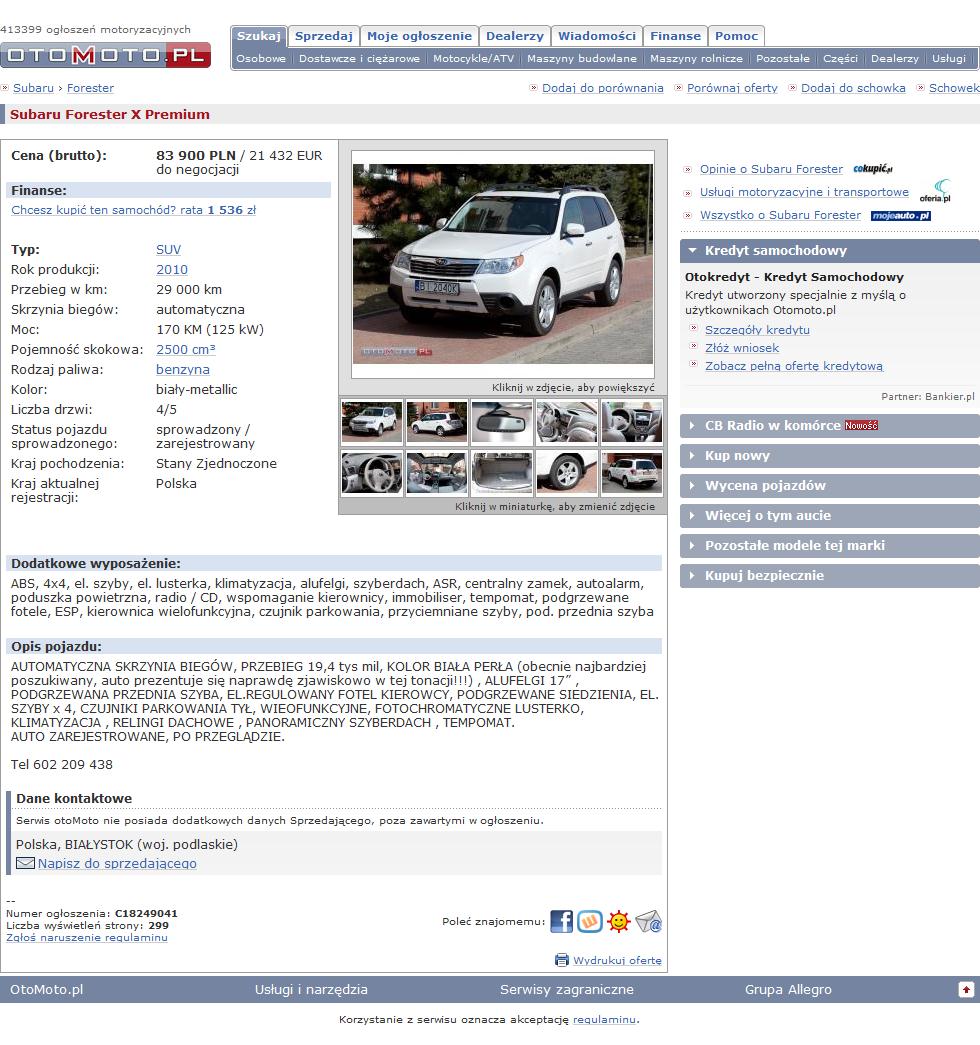
Task: Open the Maszyny rolnicze category
Action: pos(696,59)
